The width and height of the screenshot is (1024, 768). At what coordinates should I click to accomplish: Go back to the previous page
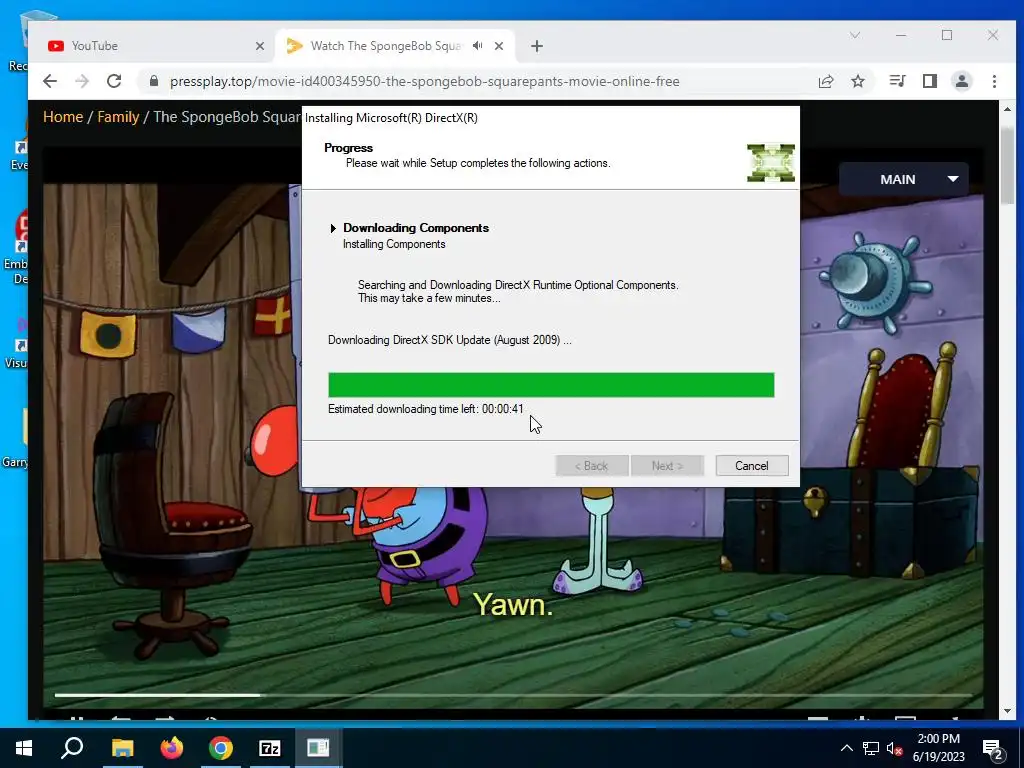(x=50, y=81)
